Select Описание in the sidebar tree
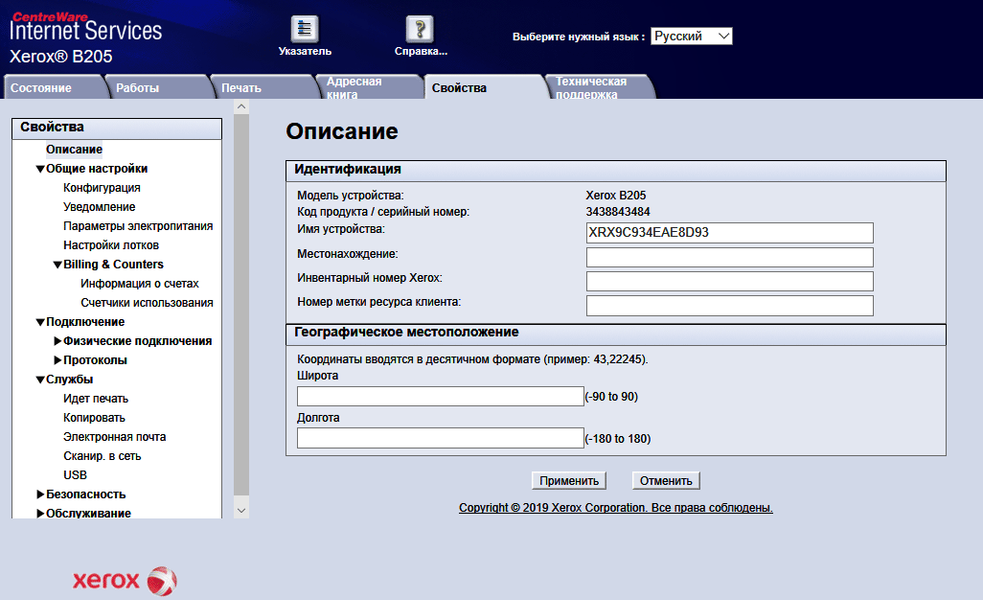This screenshot has height=600, width=983. (74, 149)
